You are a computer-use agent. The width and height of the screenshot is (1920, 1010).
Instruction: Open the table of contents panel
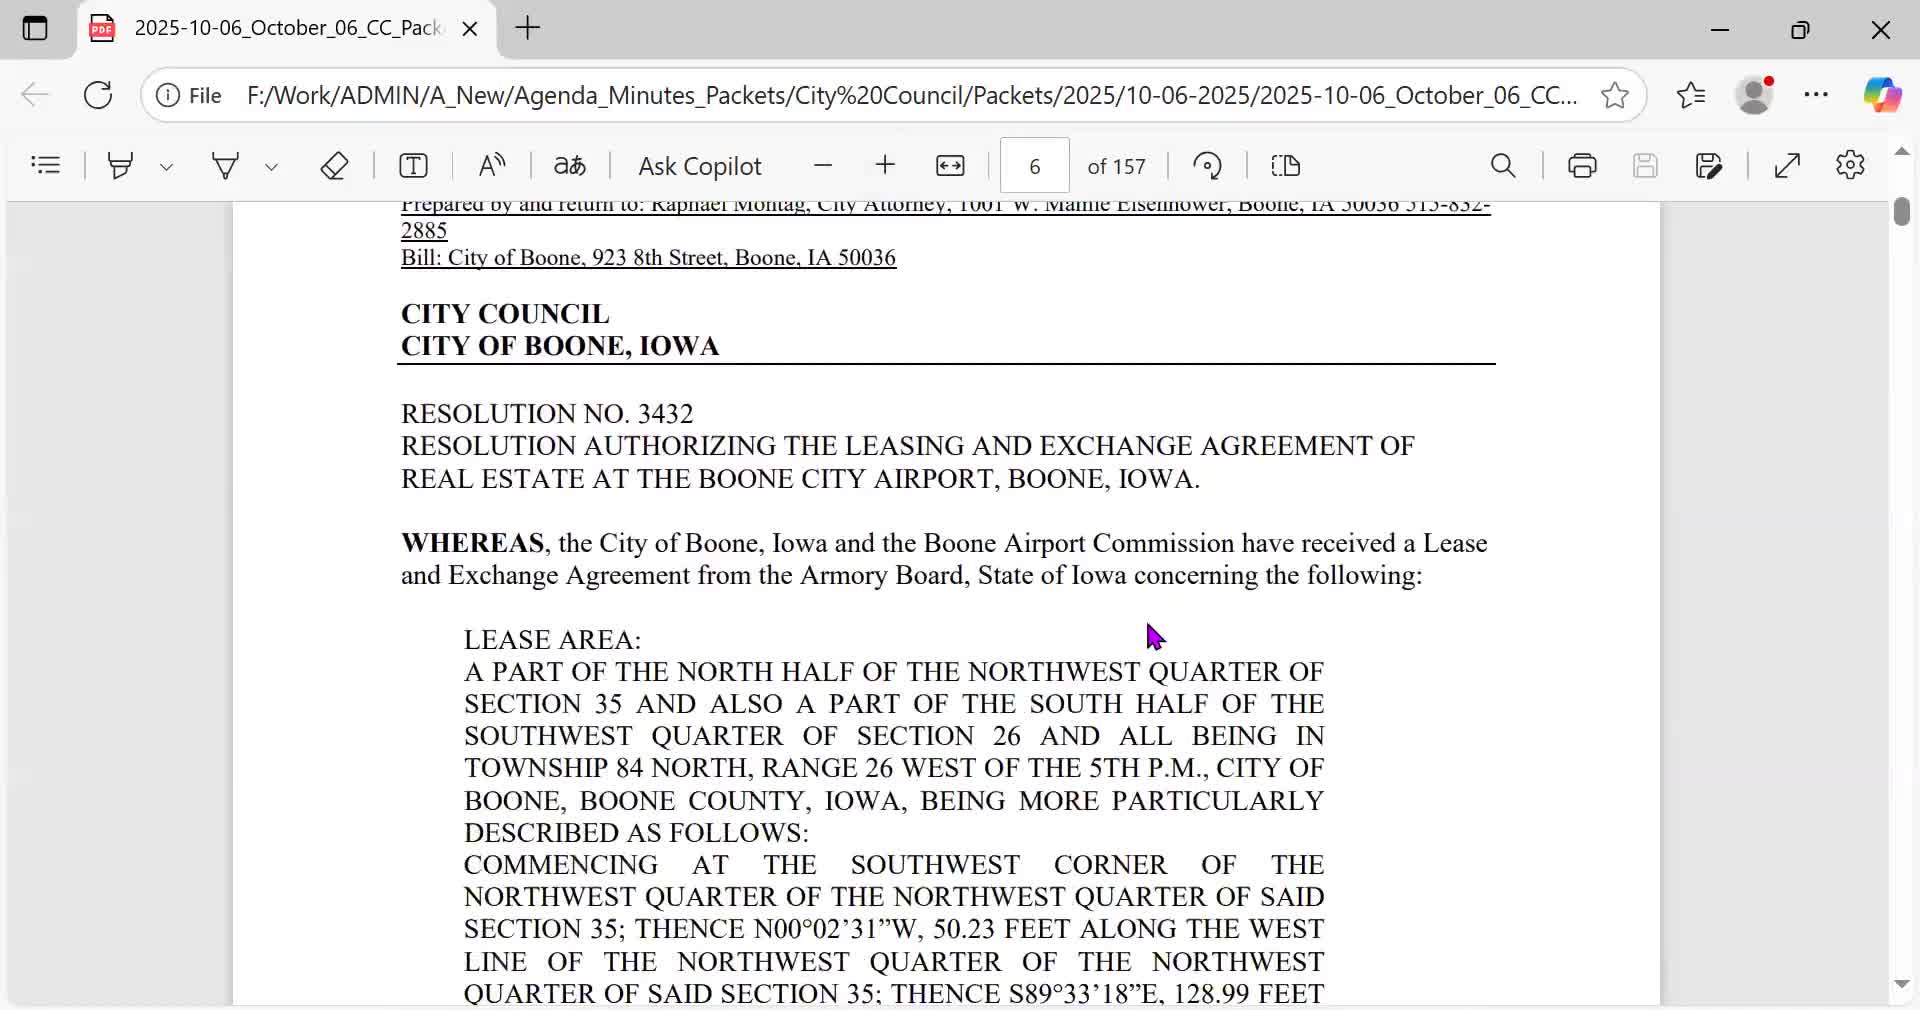pyautogui.click(x=46, y=165)
